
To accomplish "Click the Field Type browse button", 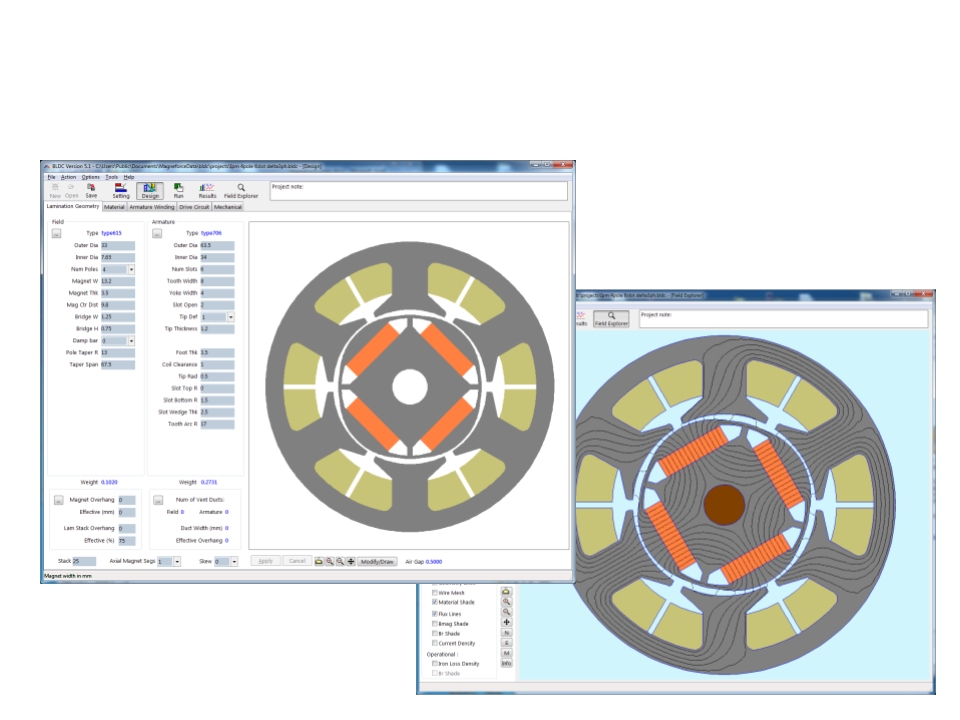I will (57, 233).
